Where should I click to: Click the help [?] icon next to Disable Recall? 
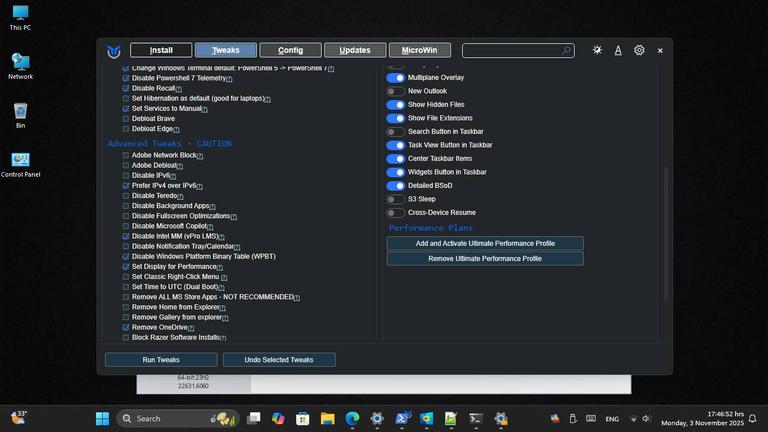click(x=179, y=89)
